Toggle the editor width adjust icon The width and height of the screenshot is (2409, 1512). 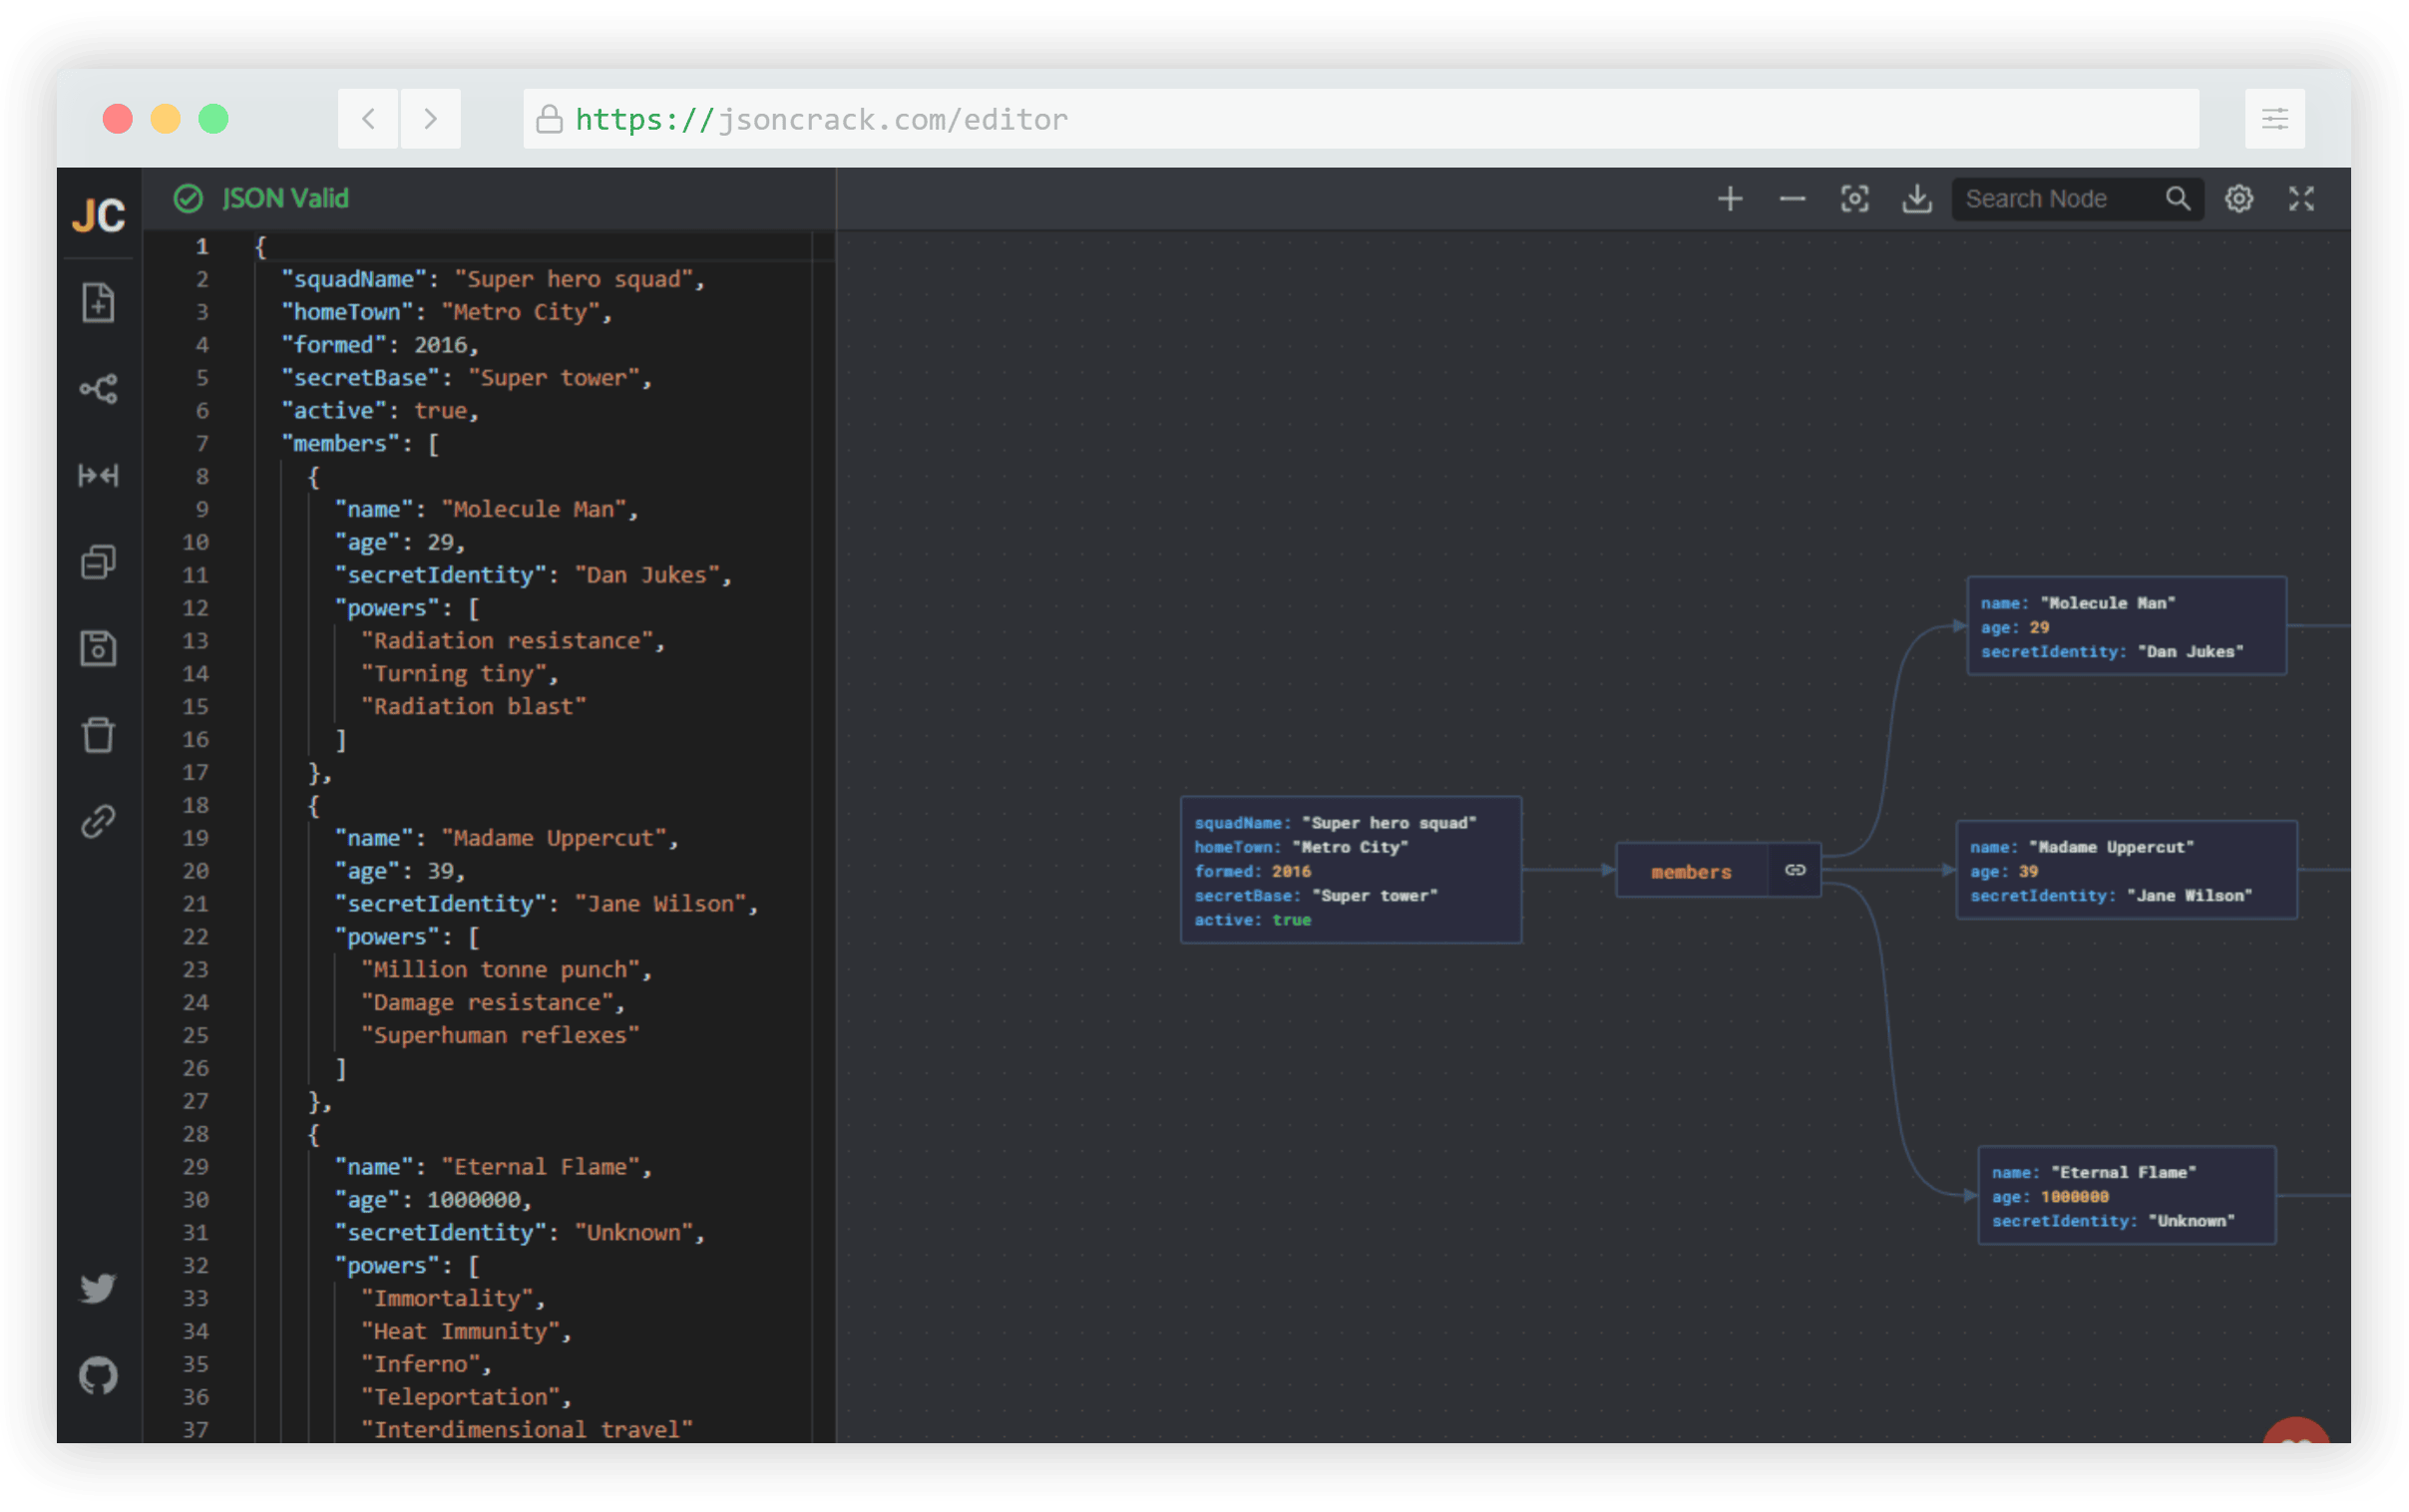[x=98, y=477]
